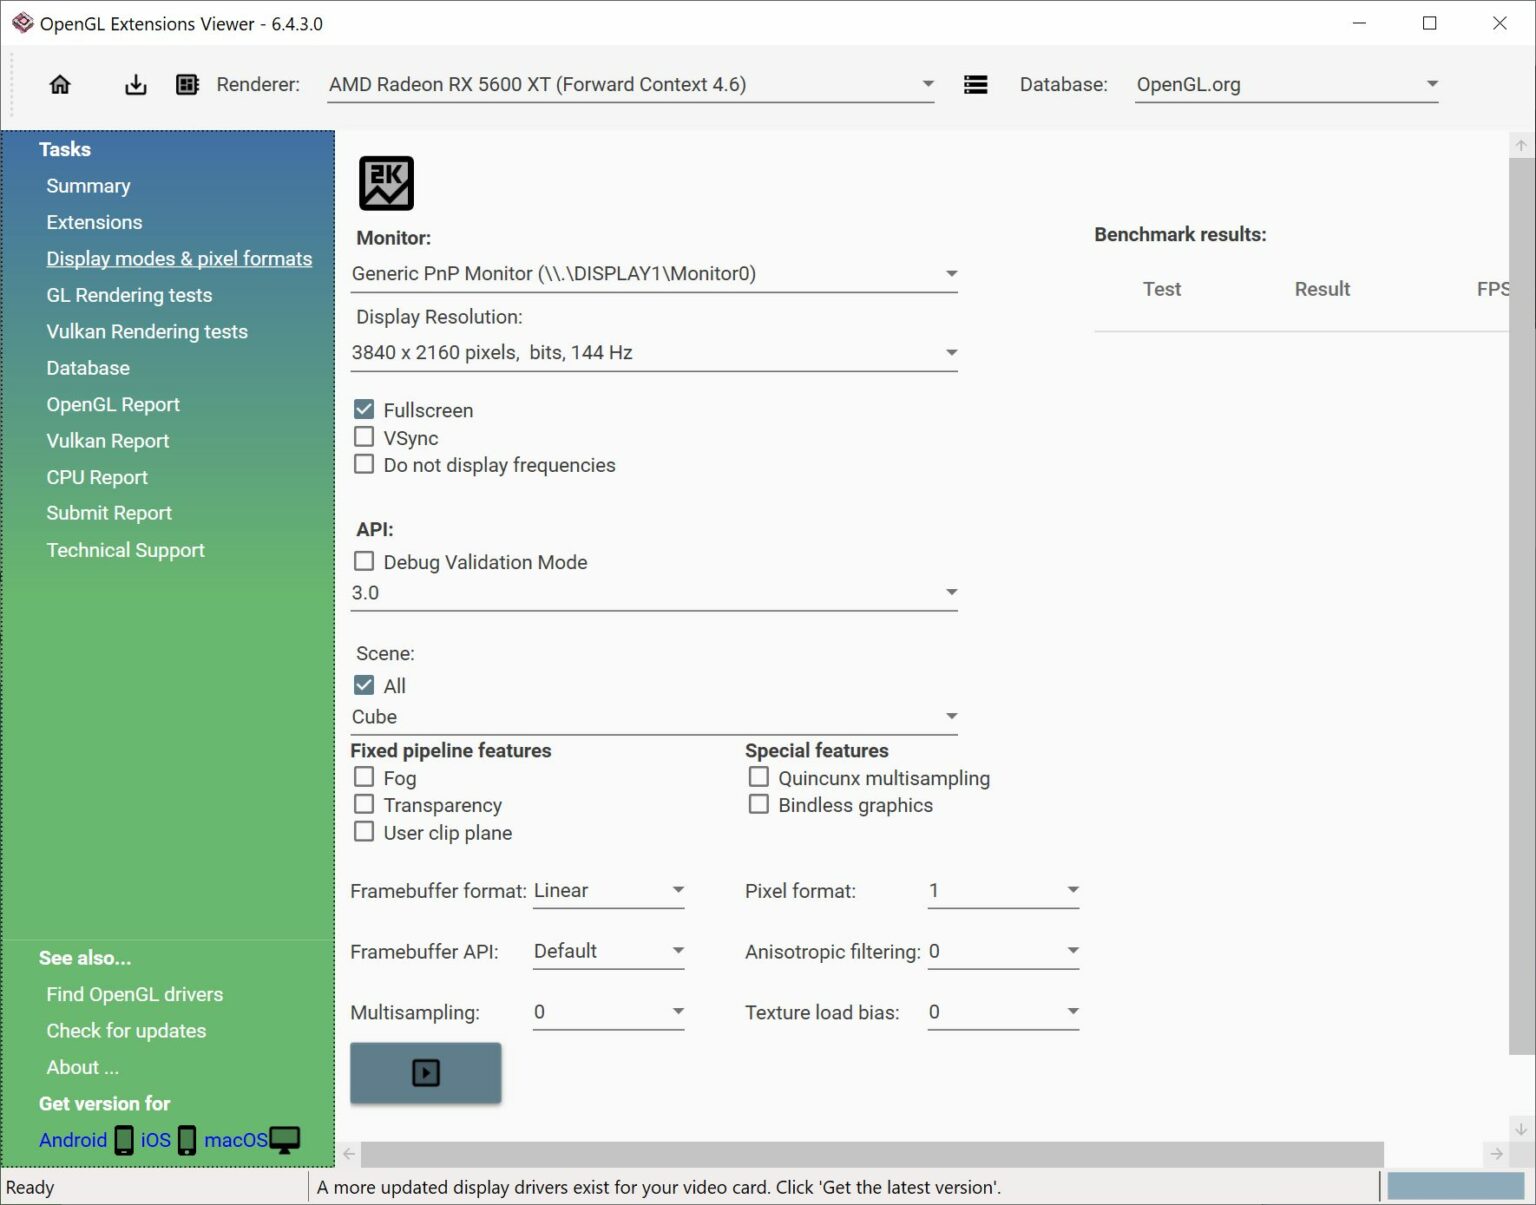Check Do not display frequencies

364,464
